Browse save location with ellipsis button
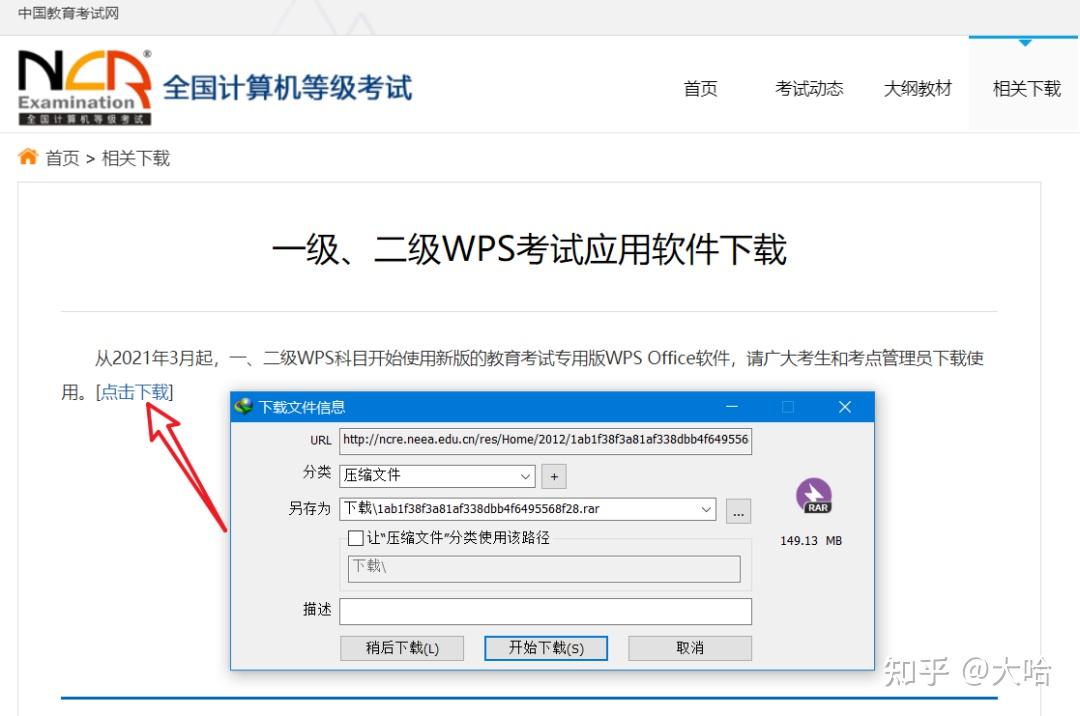This screenshot has height=716, width=1080. 738,511
